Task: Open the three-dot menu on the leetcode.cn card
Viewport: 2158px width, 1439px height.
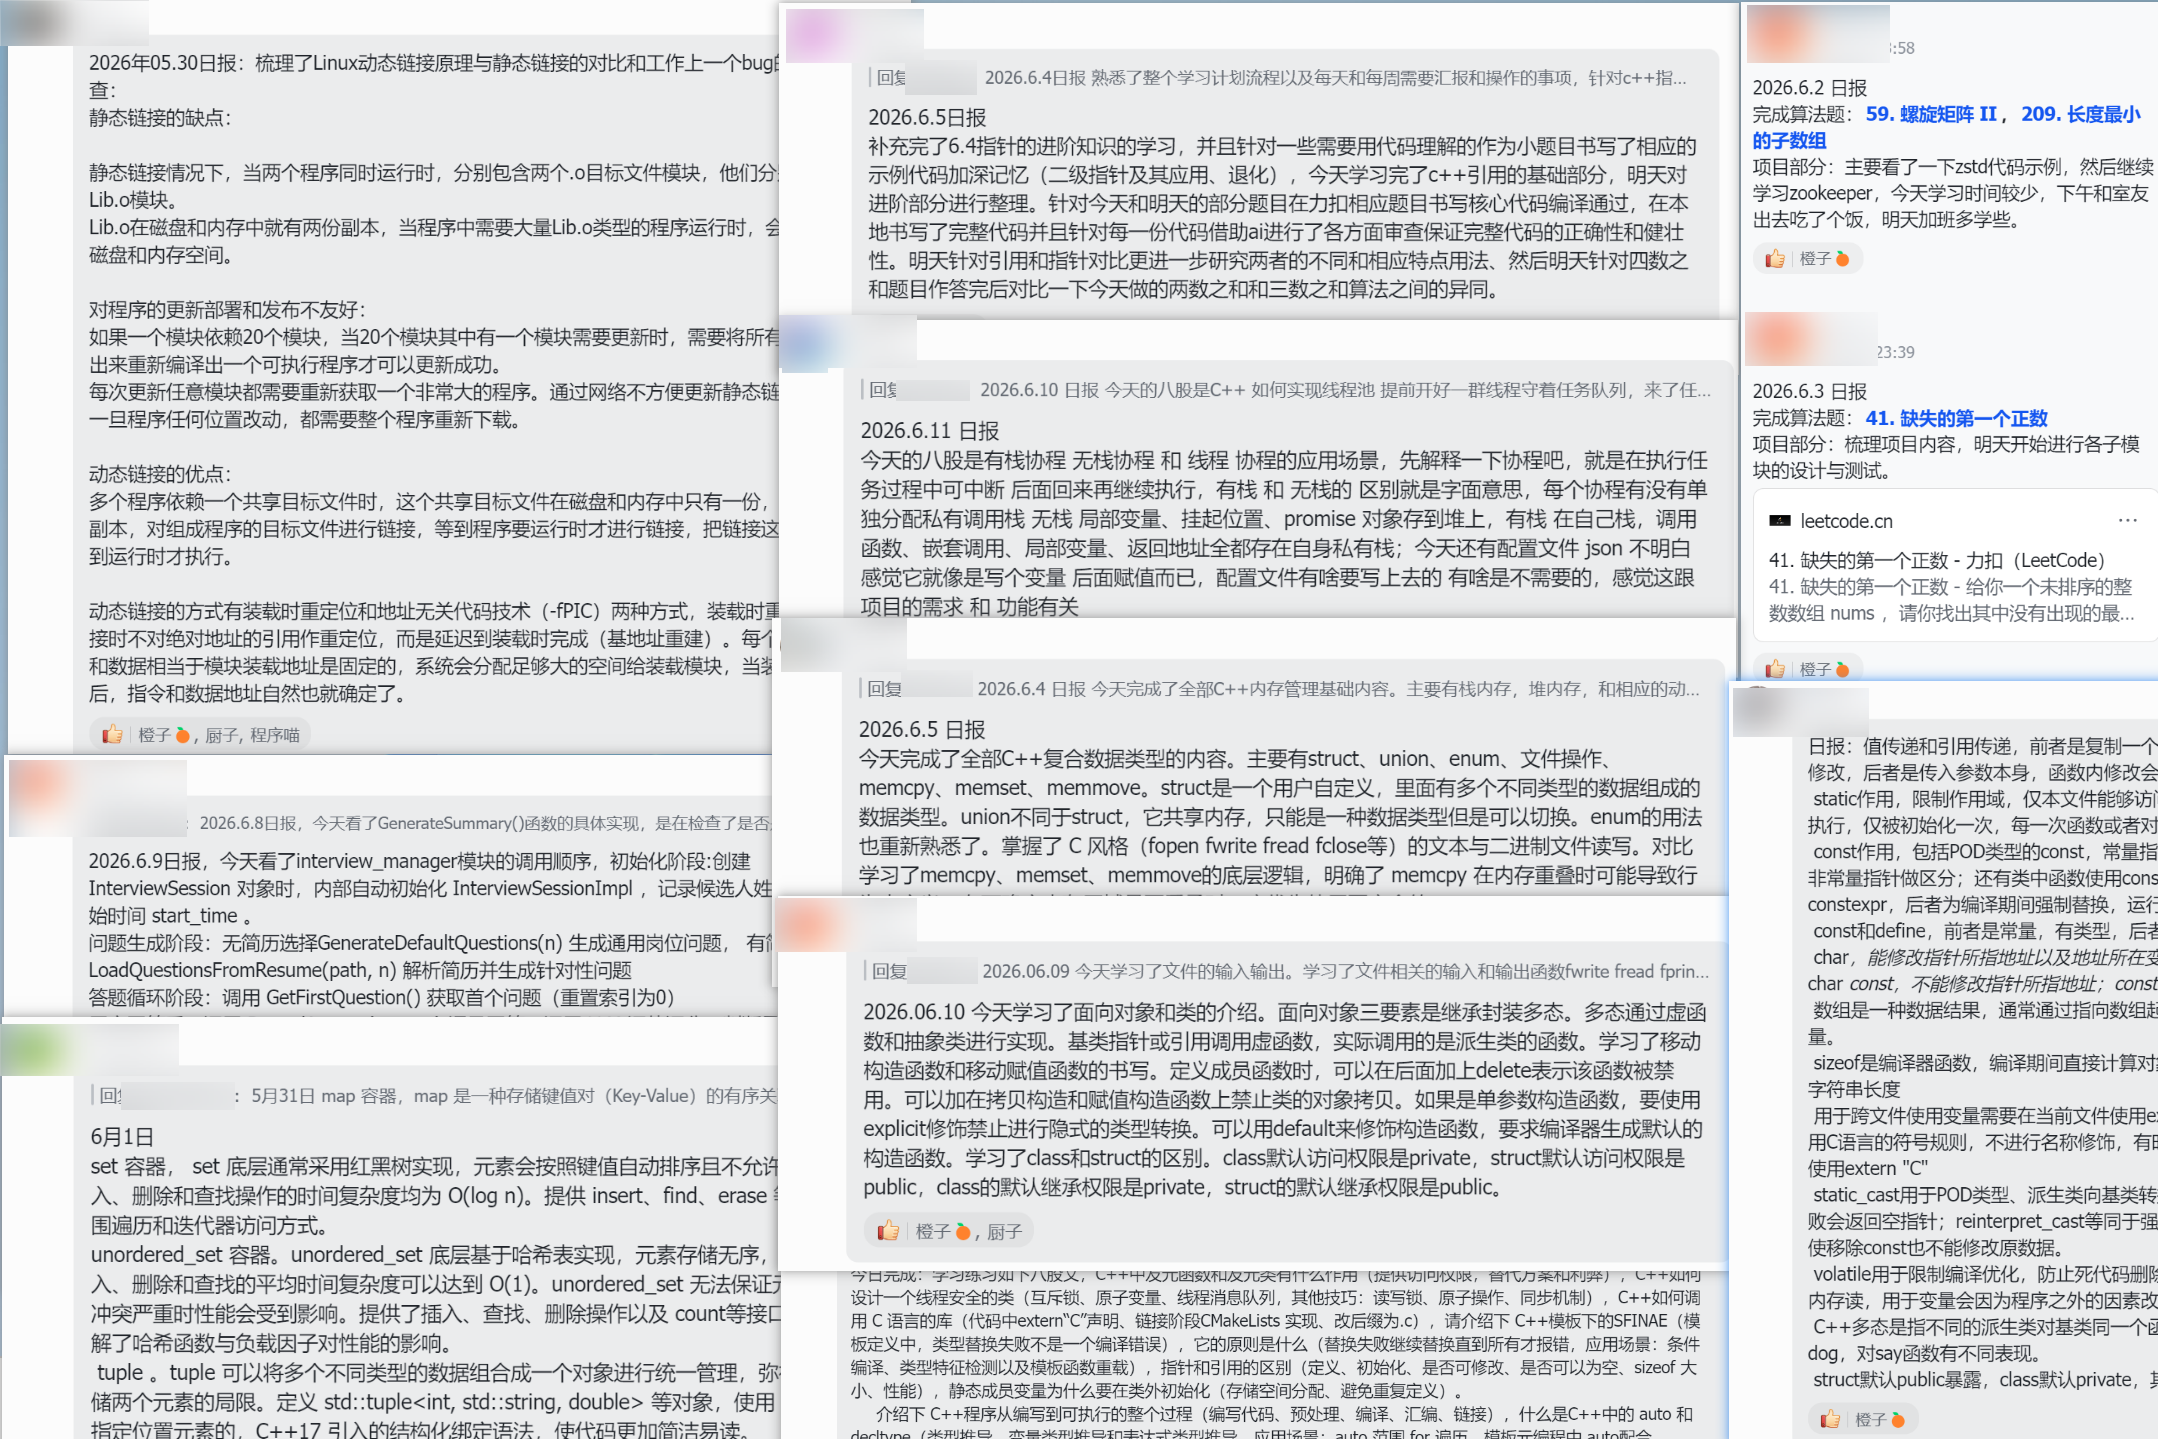Action: (x=2127, y=520)
